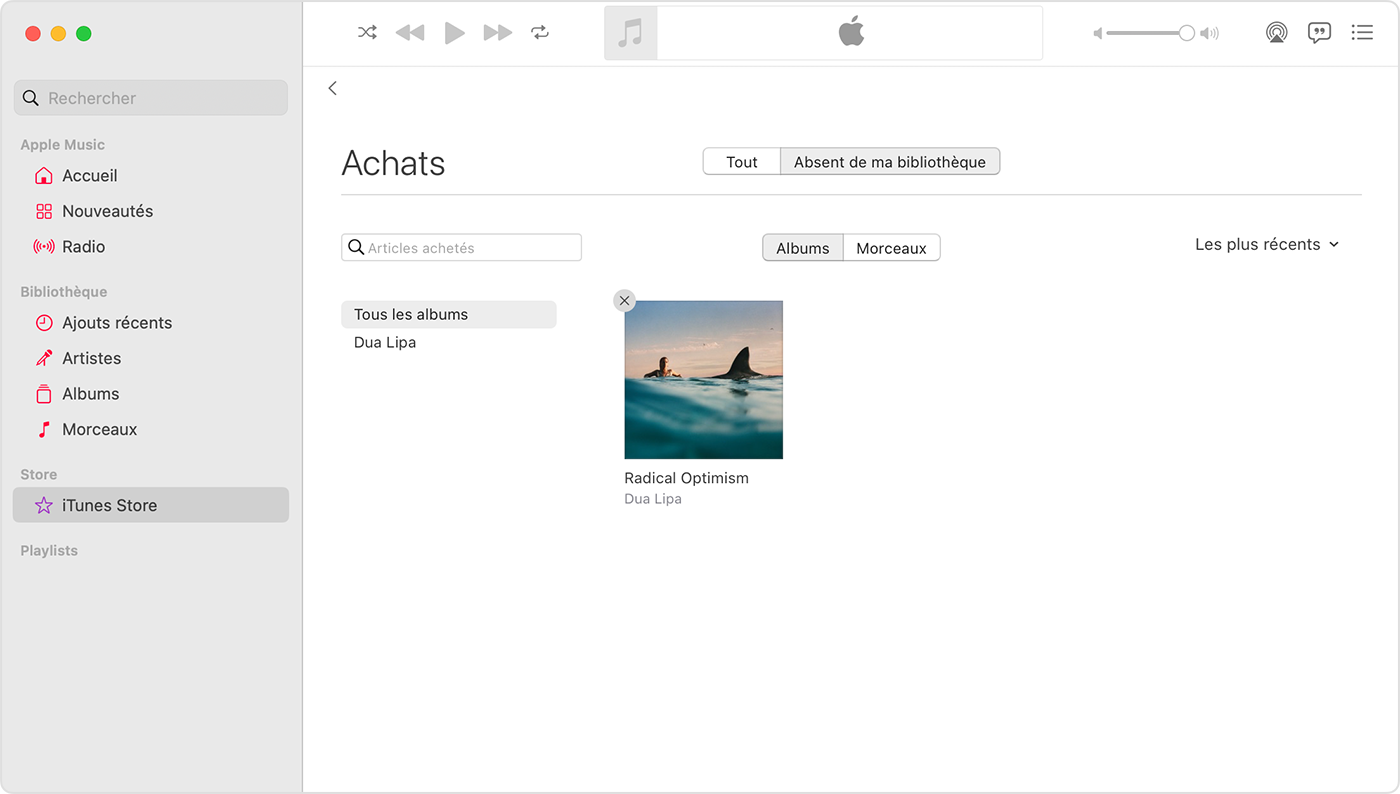The image size is (1400, 794).
Task: Enable shuffle playback
Action: click(x=367, y=32)
